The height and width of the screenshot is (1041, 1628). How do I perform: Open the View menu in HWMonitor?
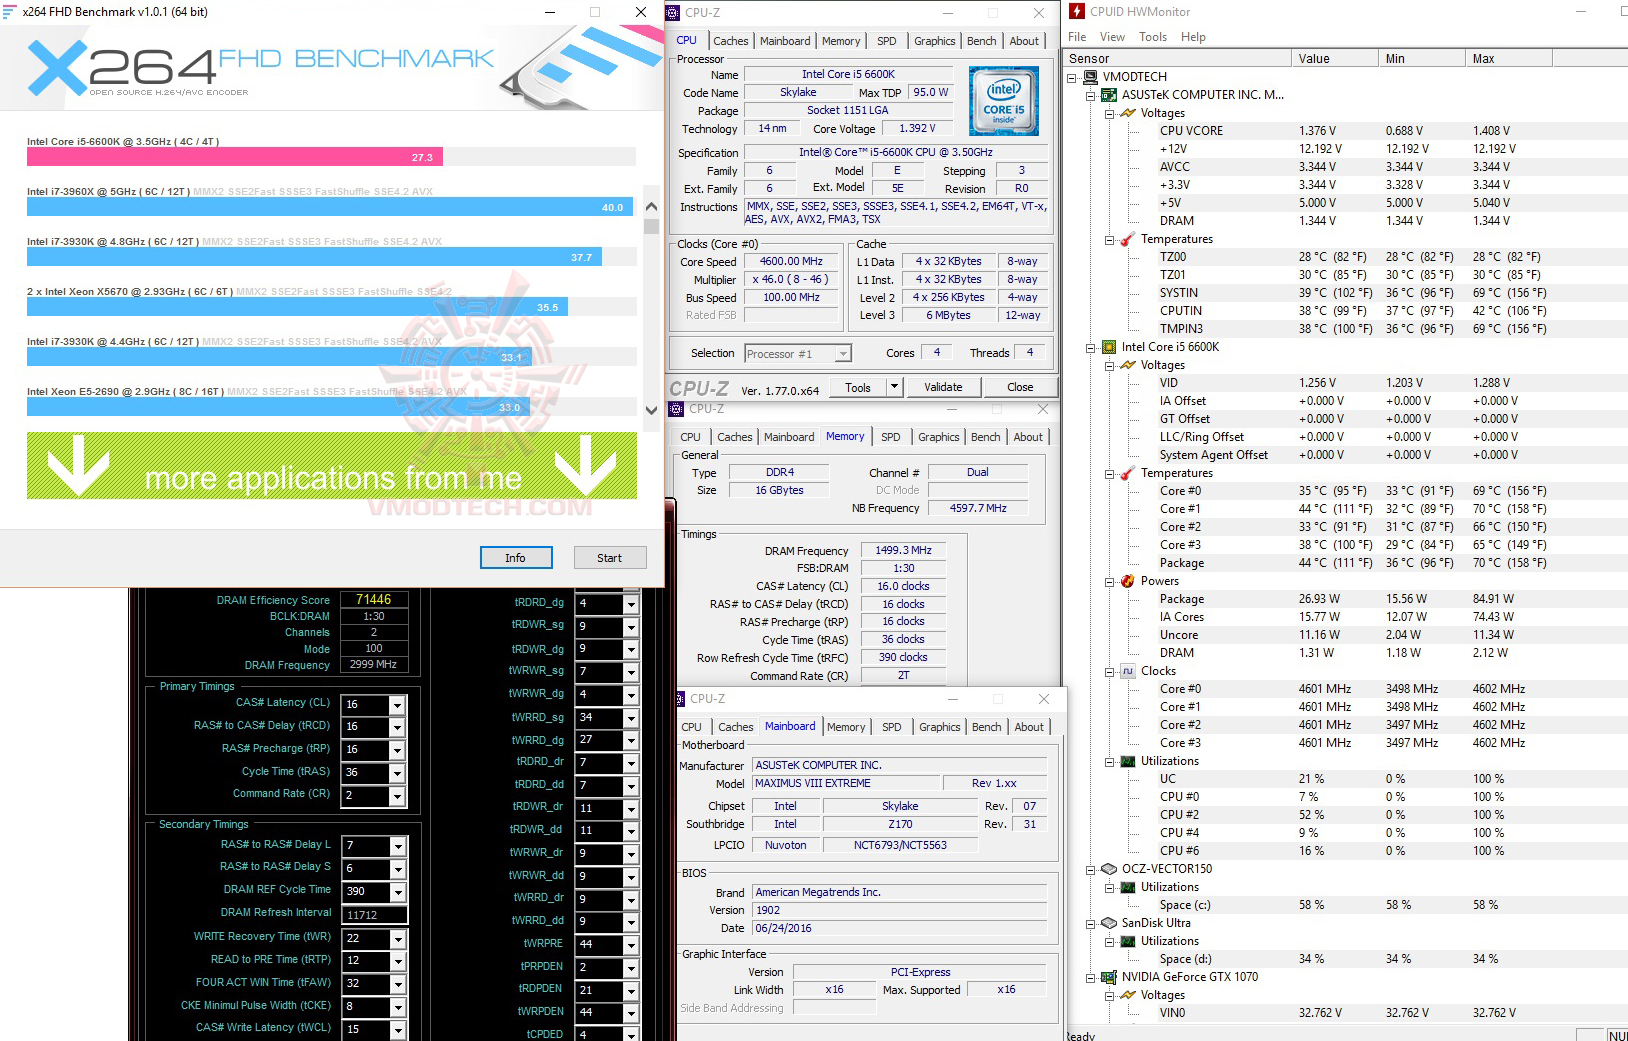[1112, 37]
